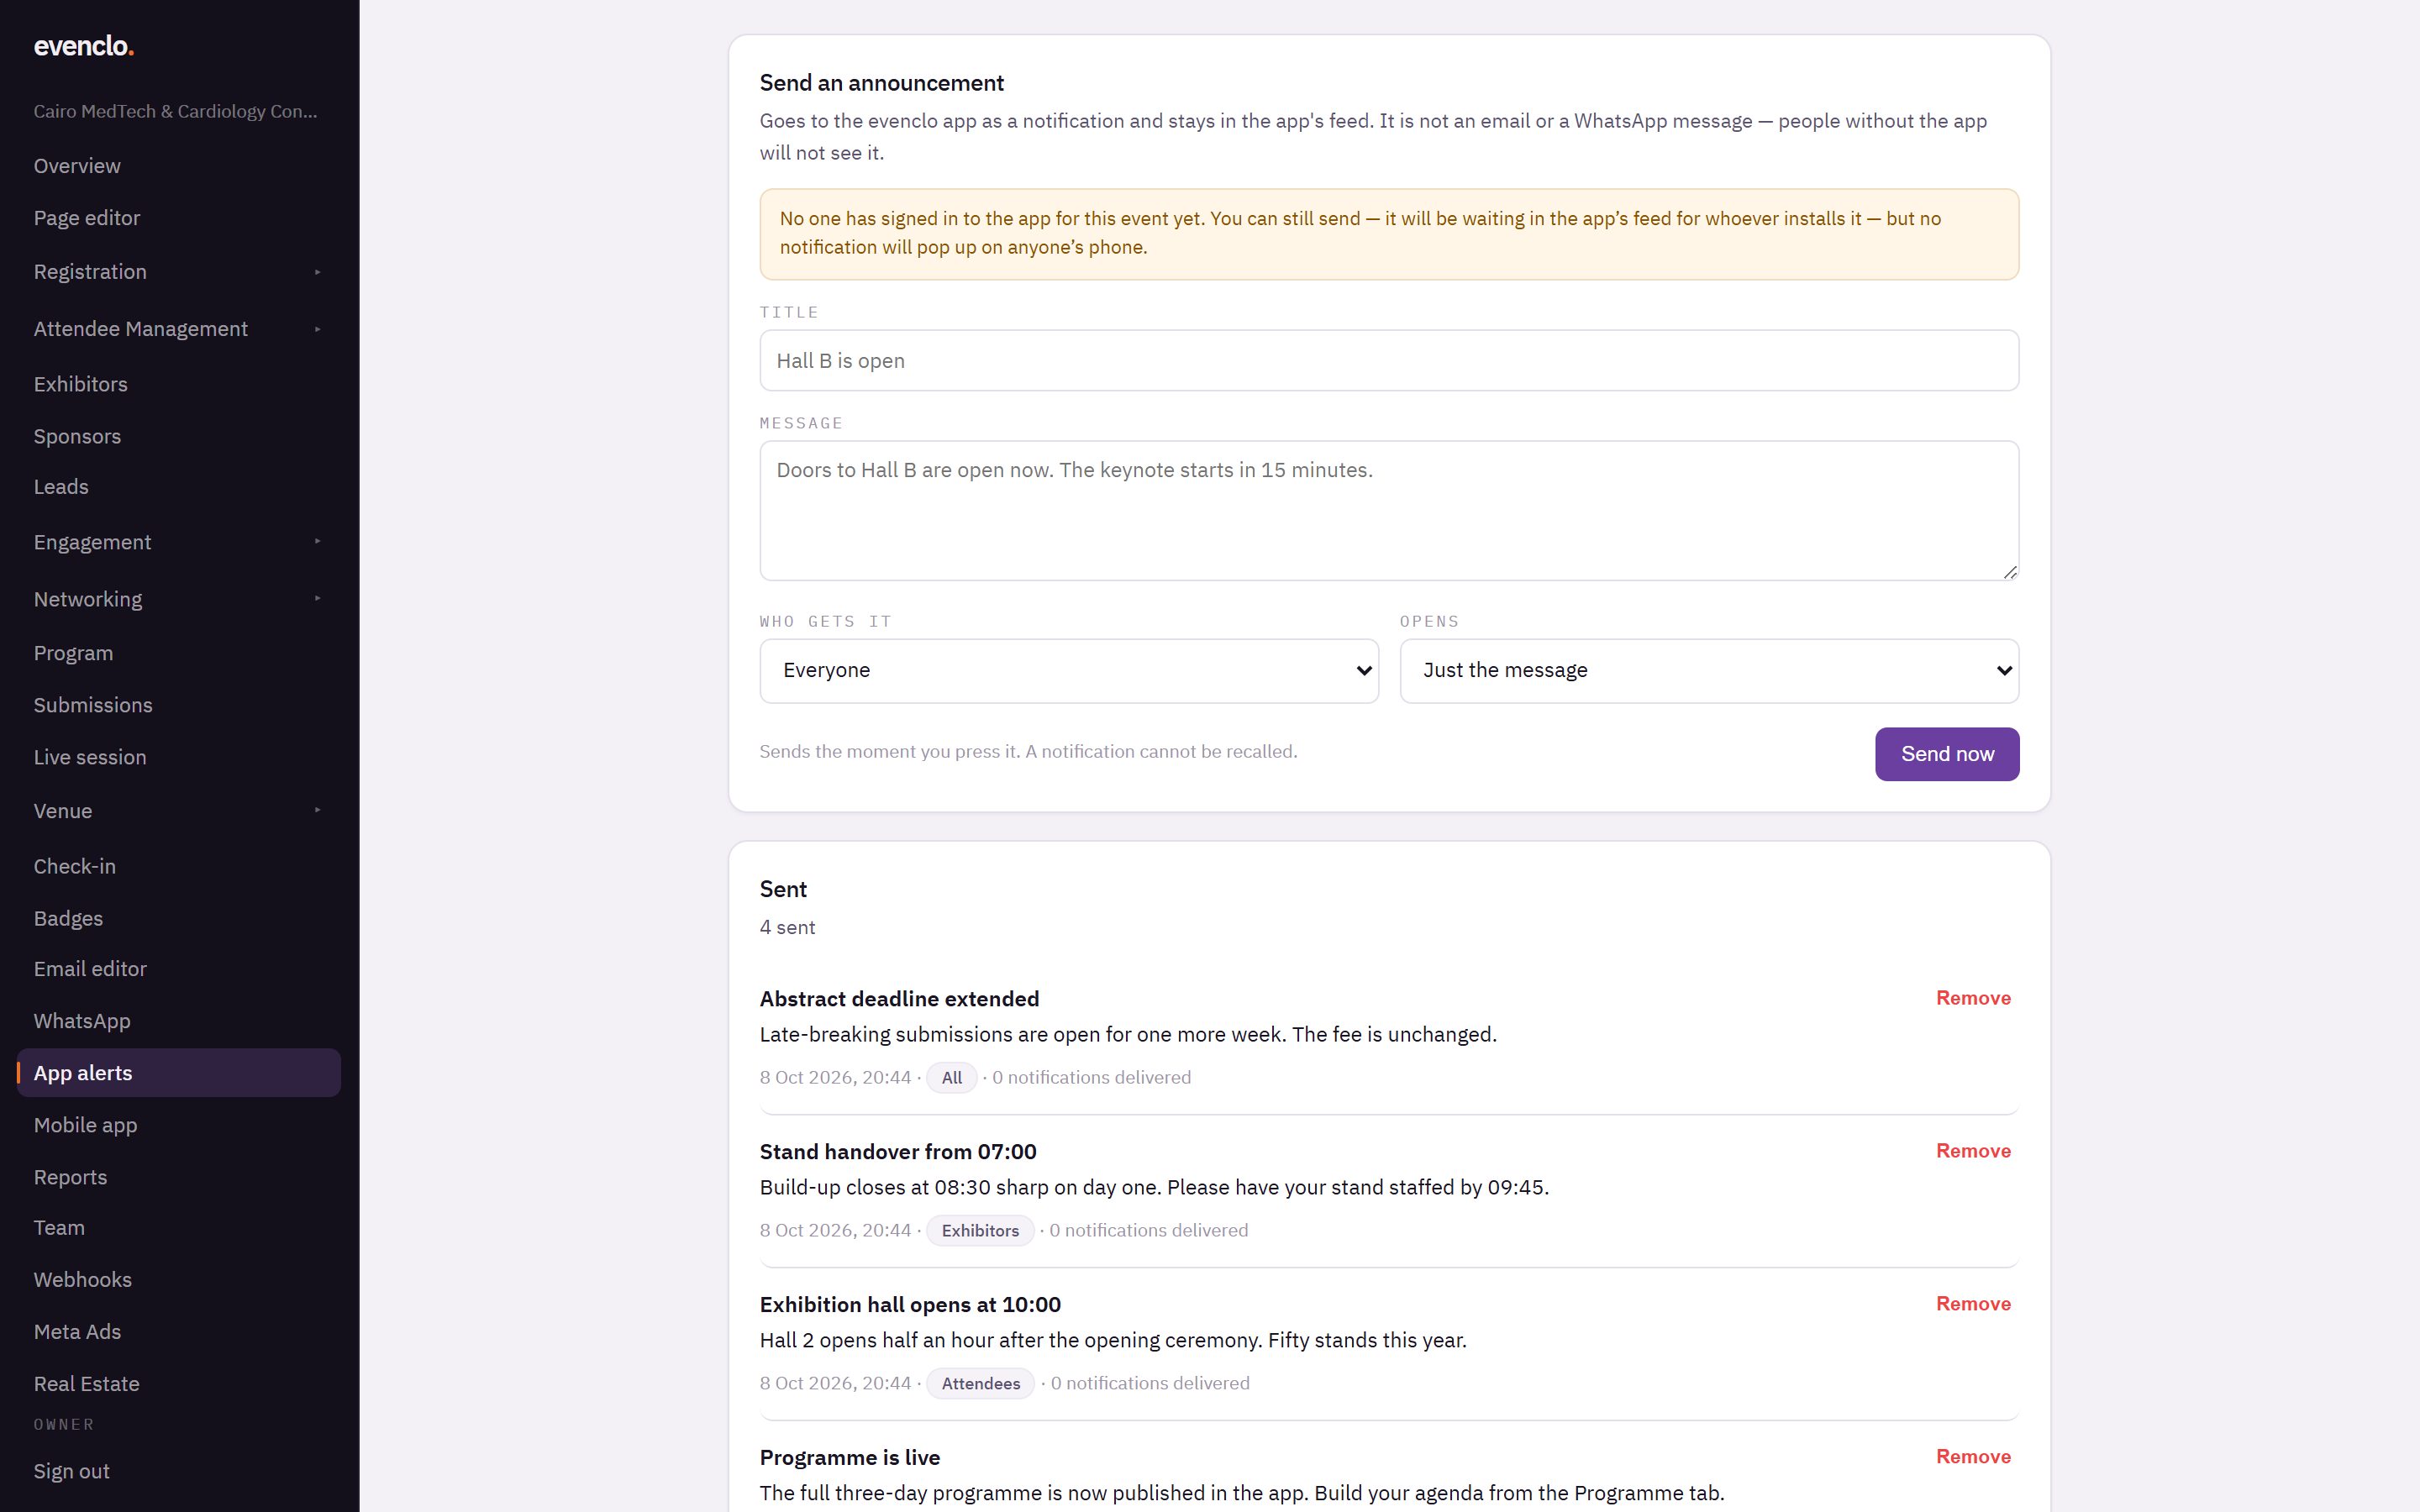Click the Exhibitors audience tag

click(x=980, y=1231)
